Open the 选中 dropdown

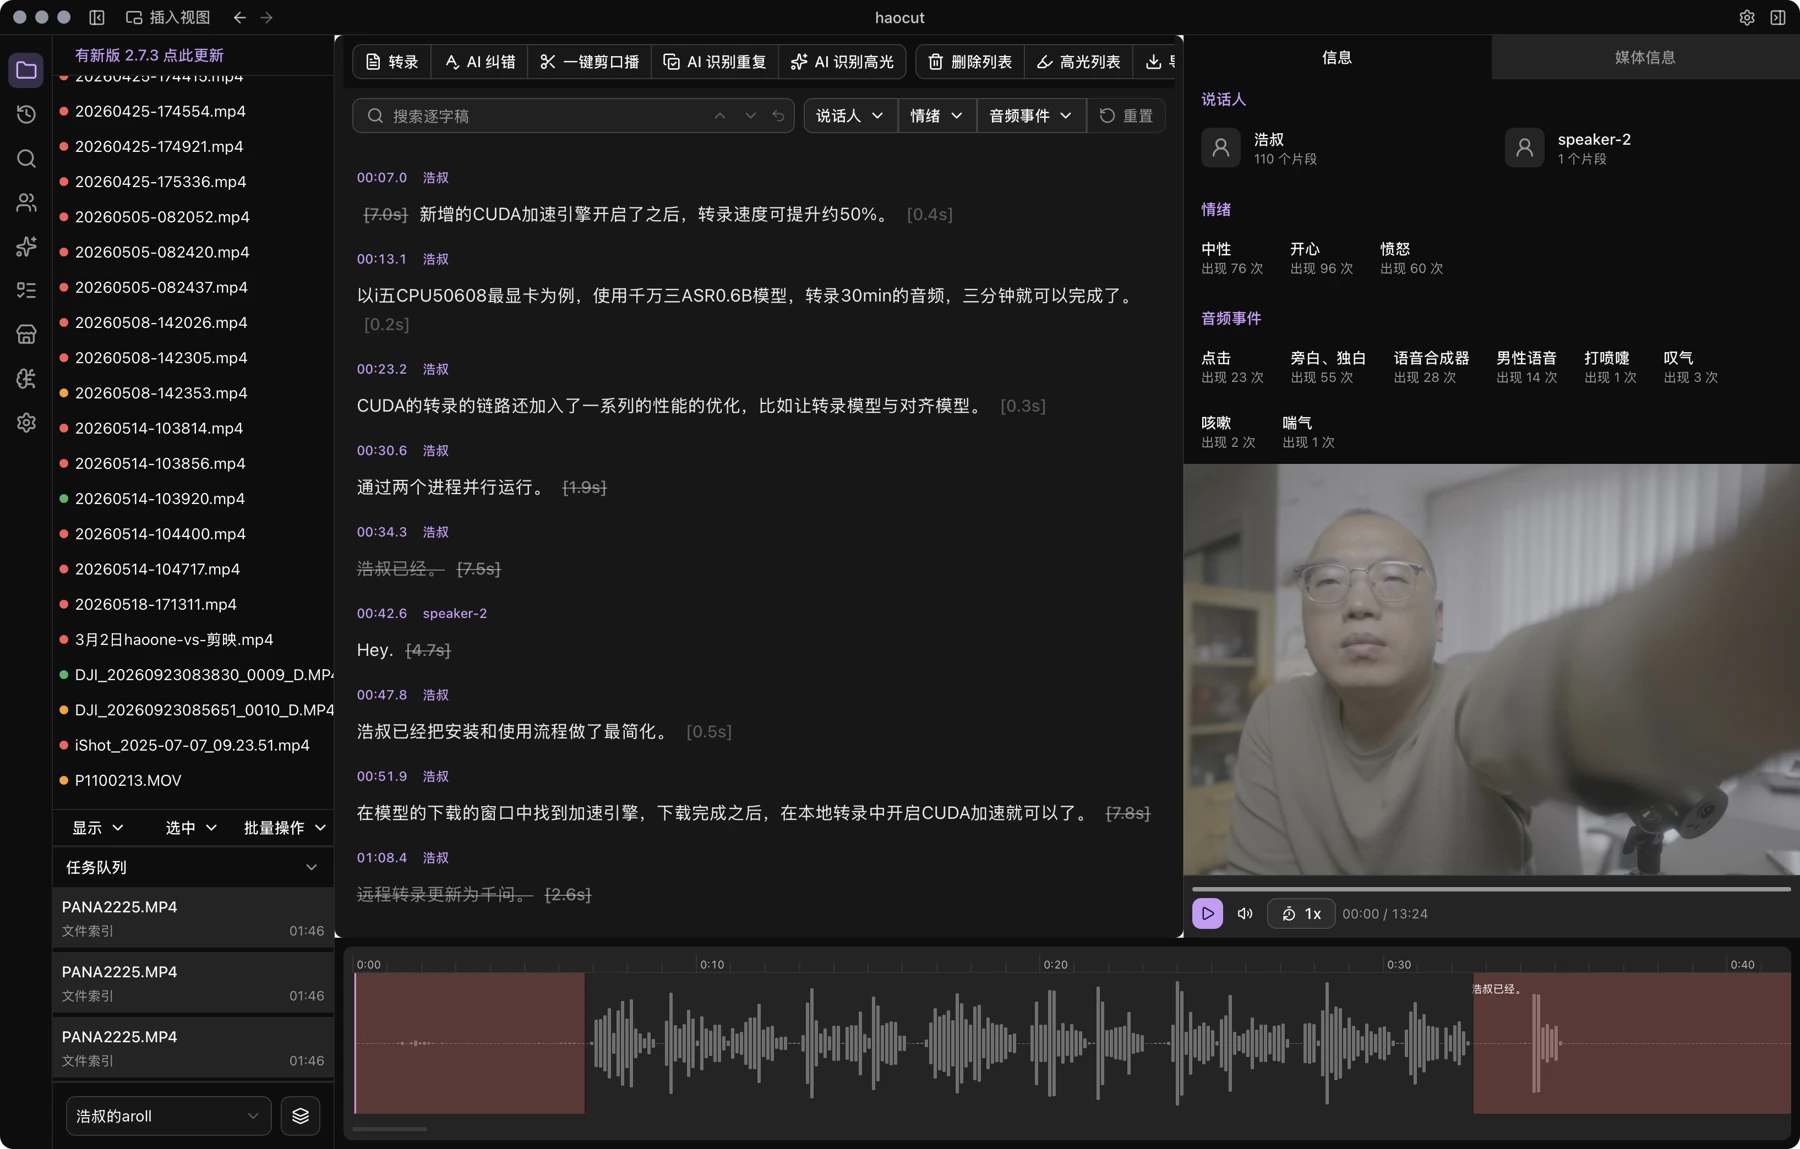point(191,827)
